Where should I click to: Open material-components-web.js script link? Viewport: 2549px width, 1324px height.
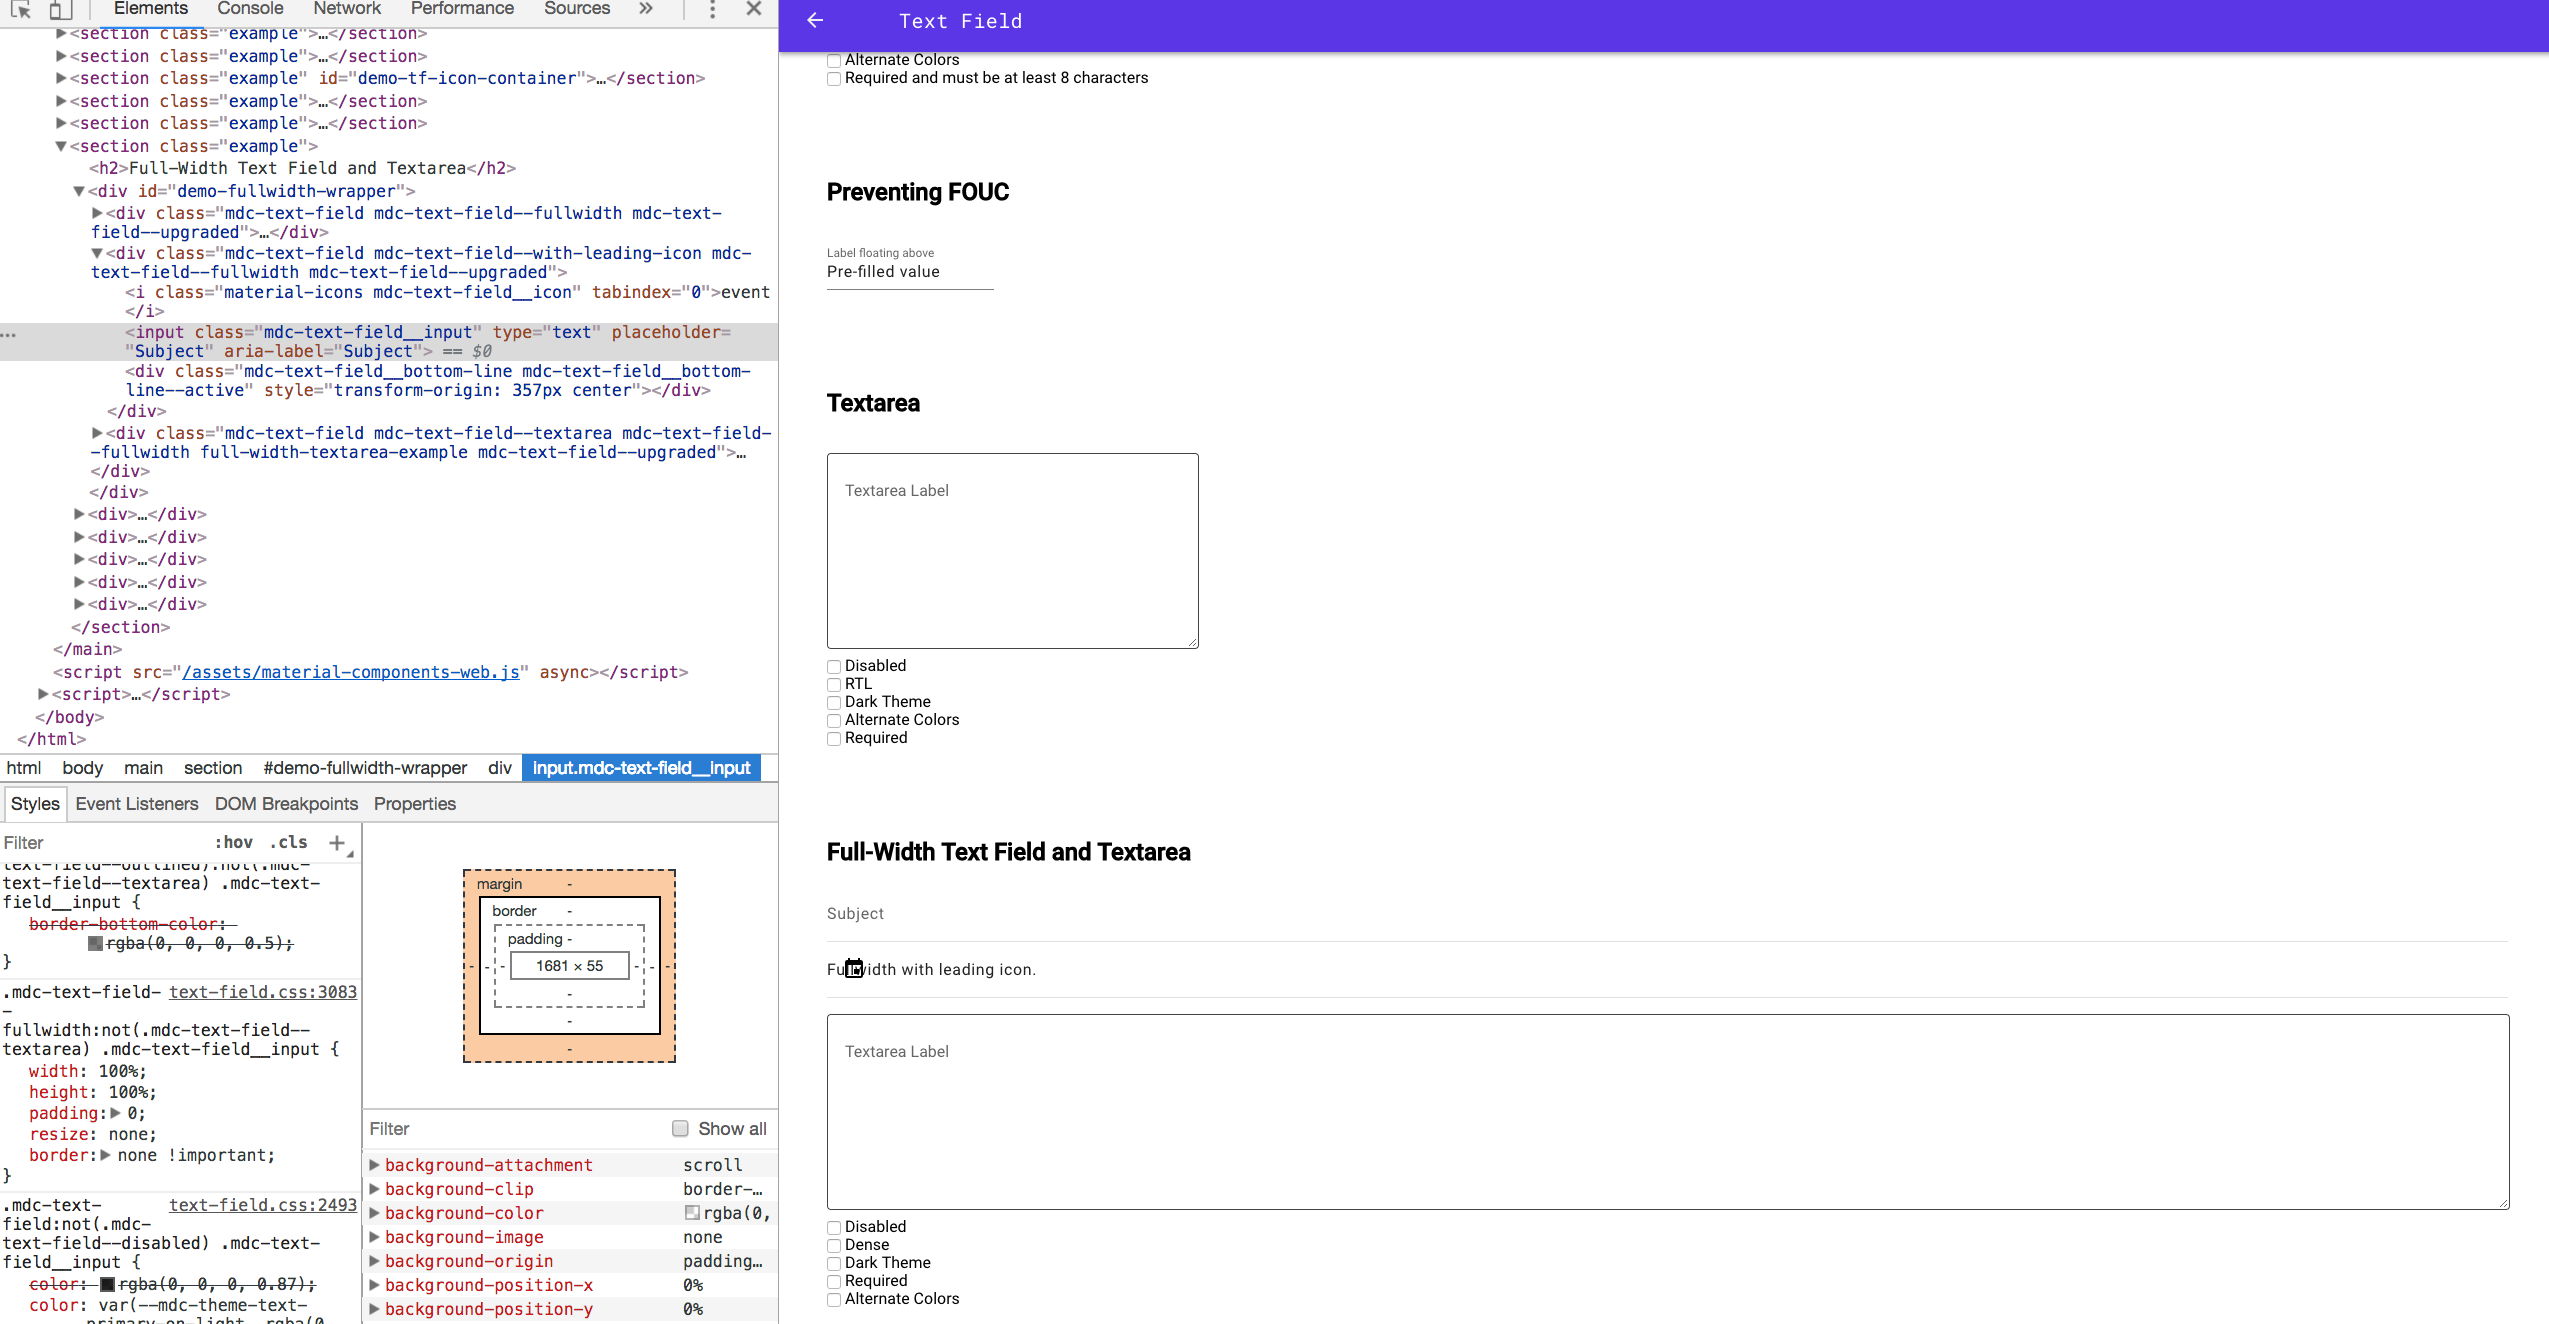point(351,672)
